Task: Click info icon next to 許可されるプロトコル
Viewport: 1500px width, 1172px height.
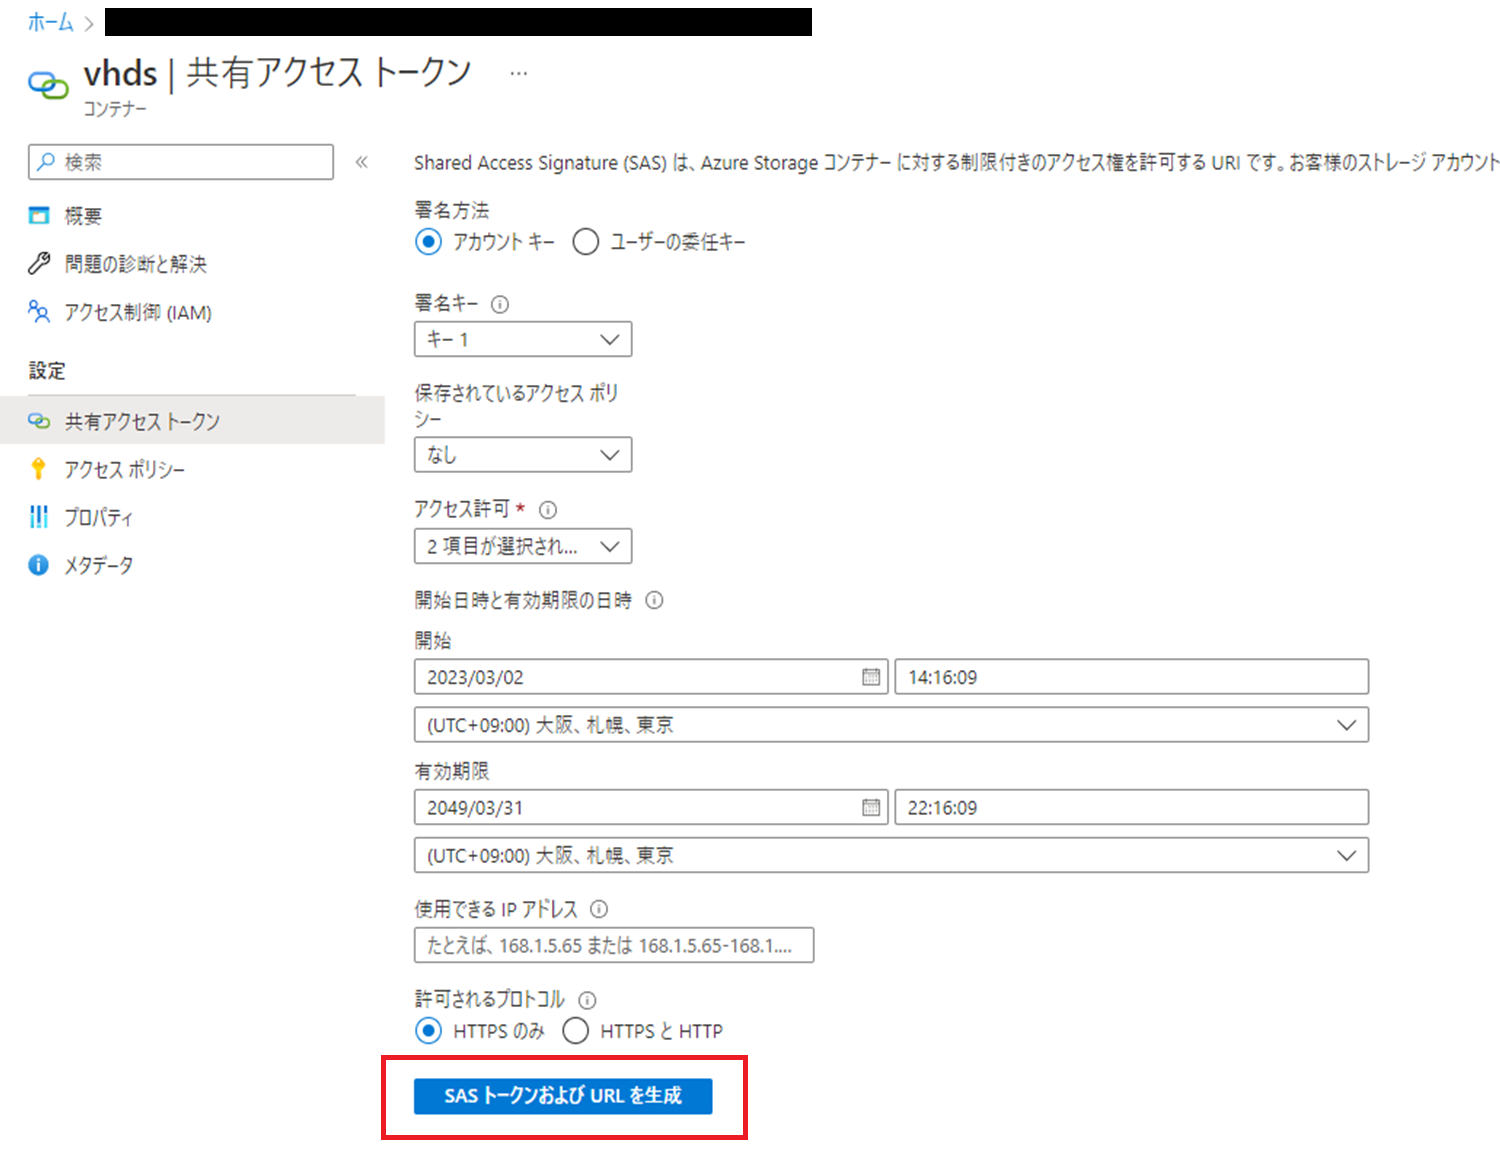Action: pos(588,1000)
